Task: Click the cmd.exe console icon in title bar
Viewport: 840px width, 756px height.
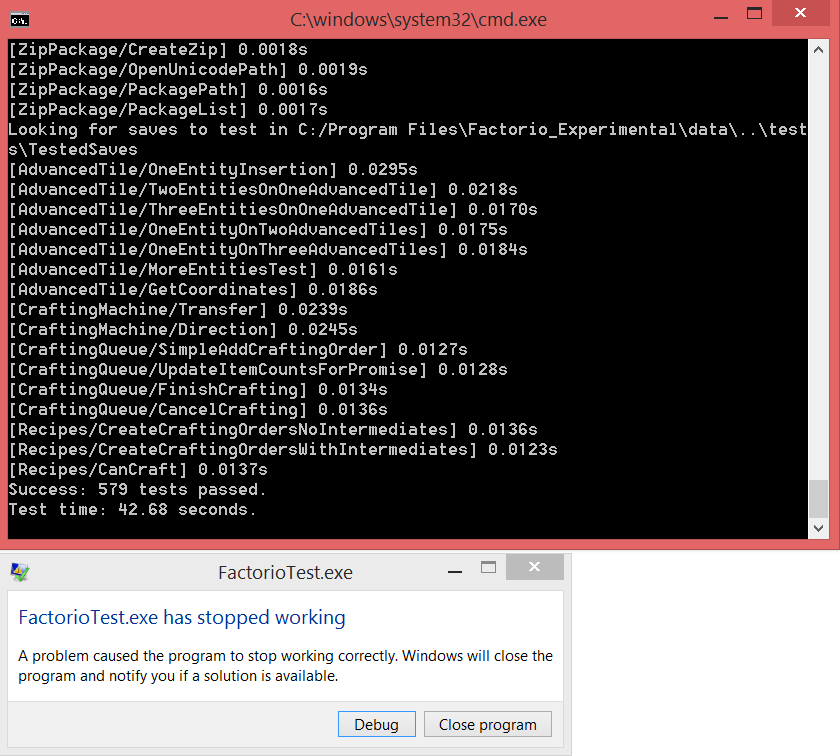Action: tap(20, 20)
